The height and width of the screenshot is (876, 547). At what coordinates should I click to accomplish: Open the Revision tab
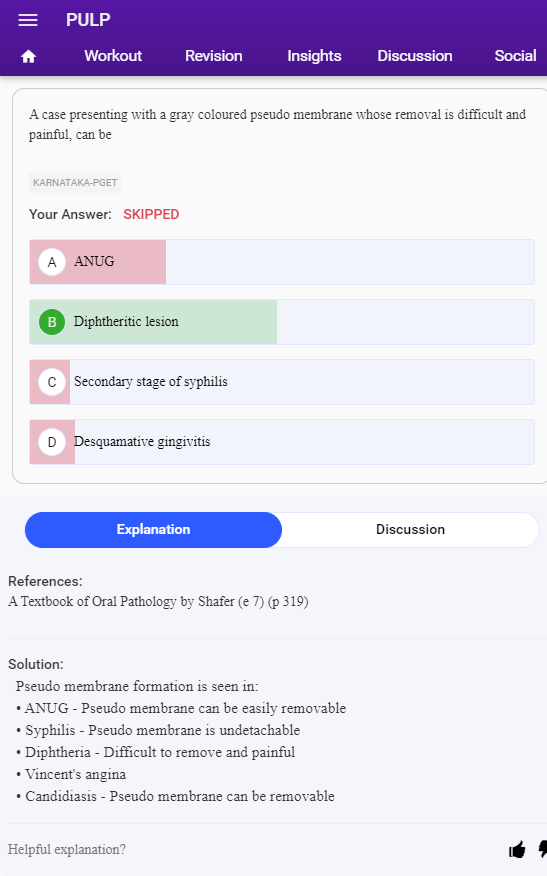(x=213, y=56)
